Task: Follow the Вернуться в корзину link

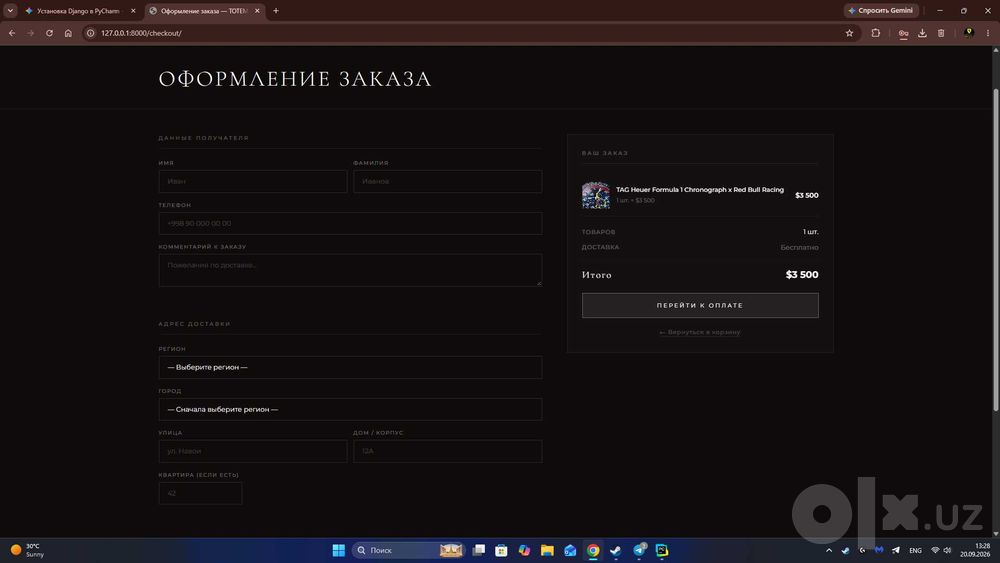Action: [x=700, y=332]
